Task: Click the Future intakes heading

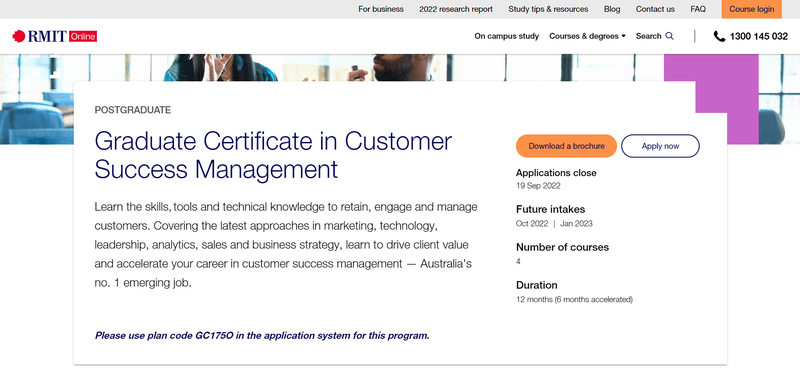Action: pos(551,210)
